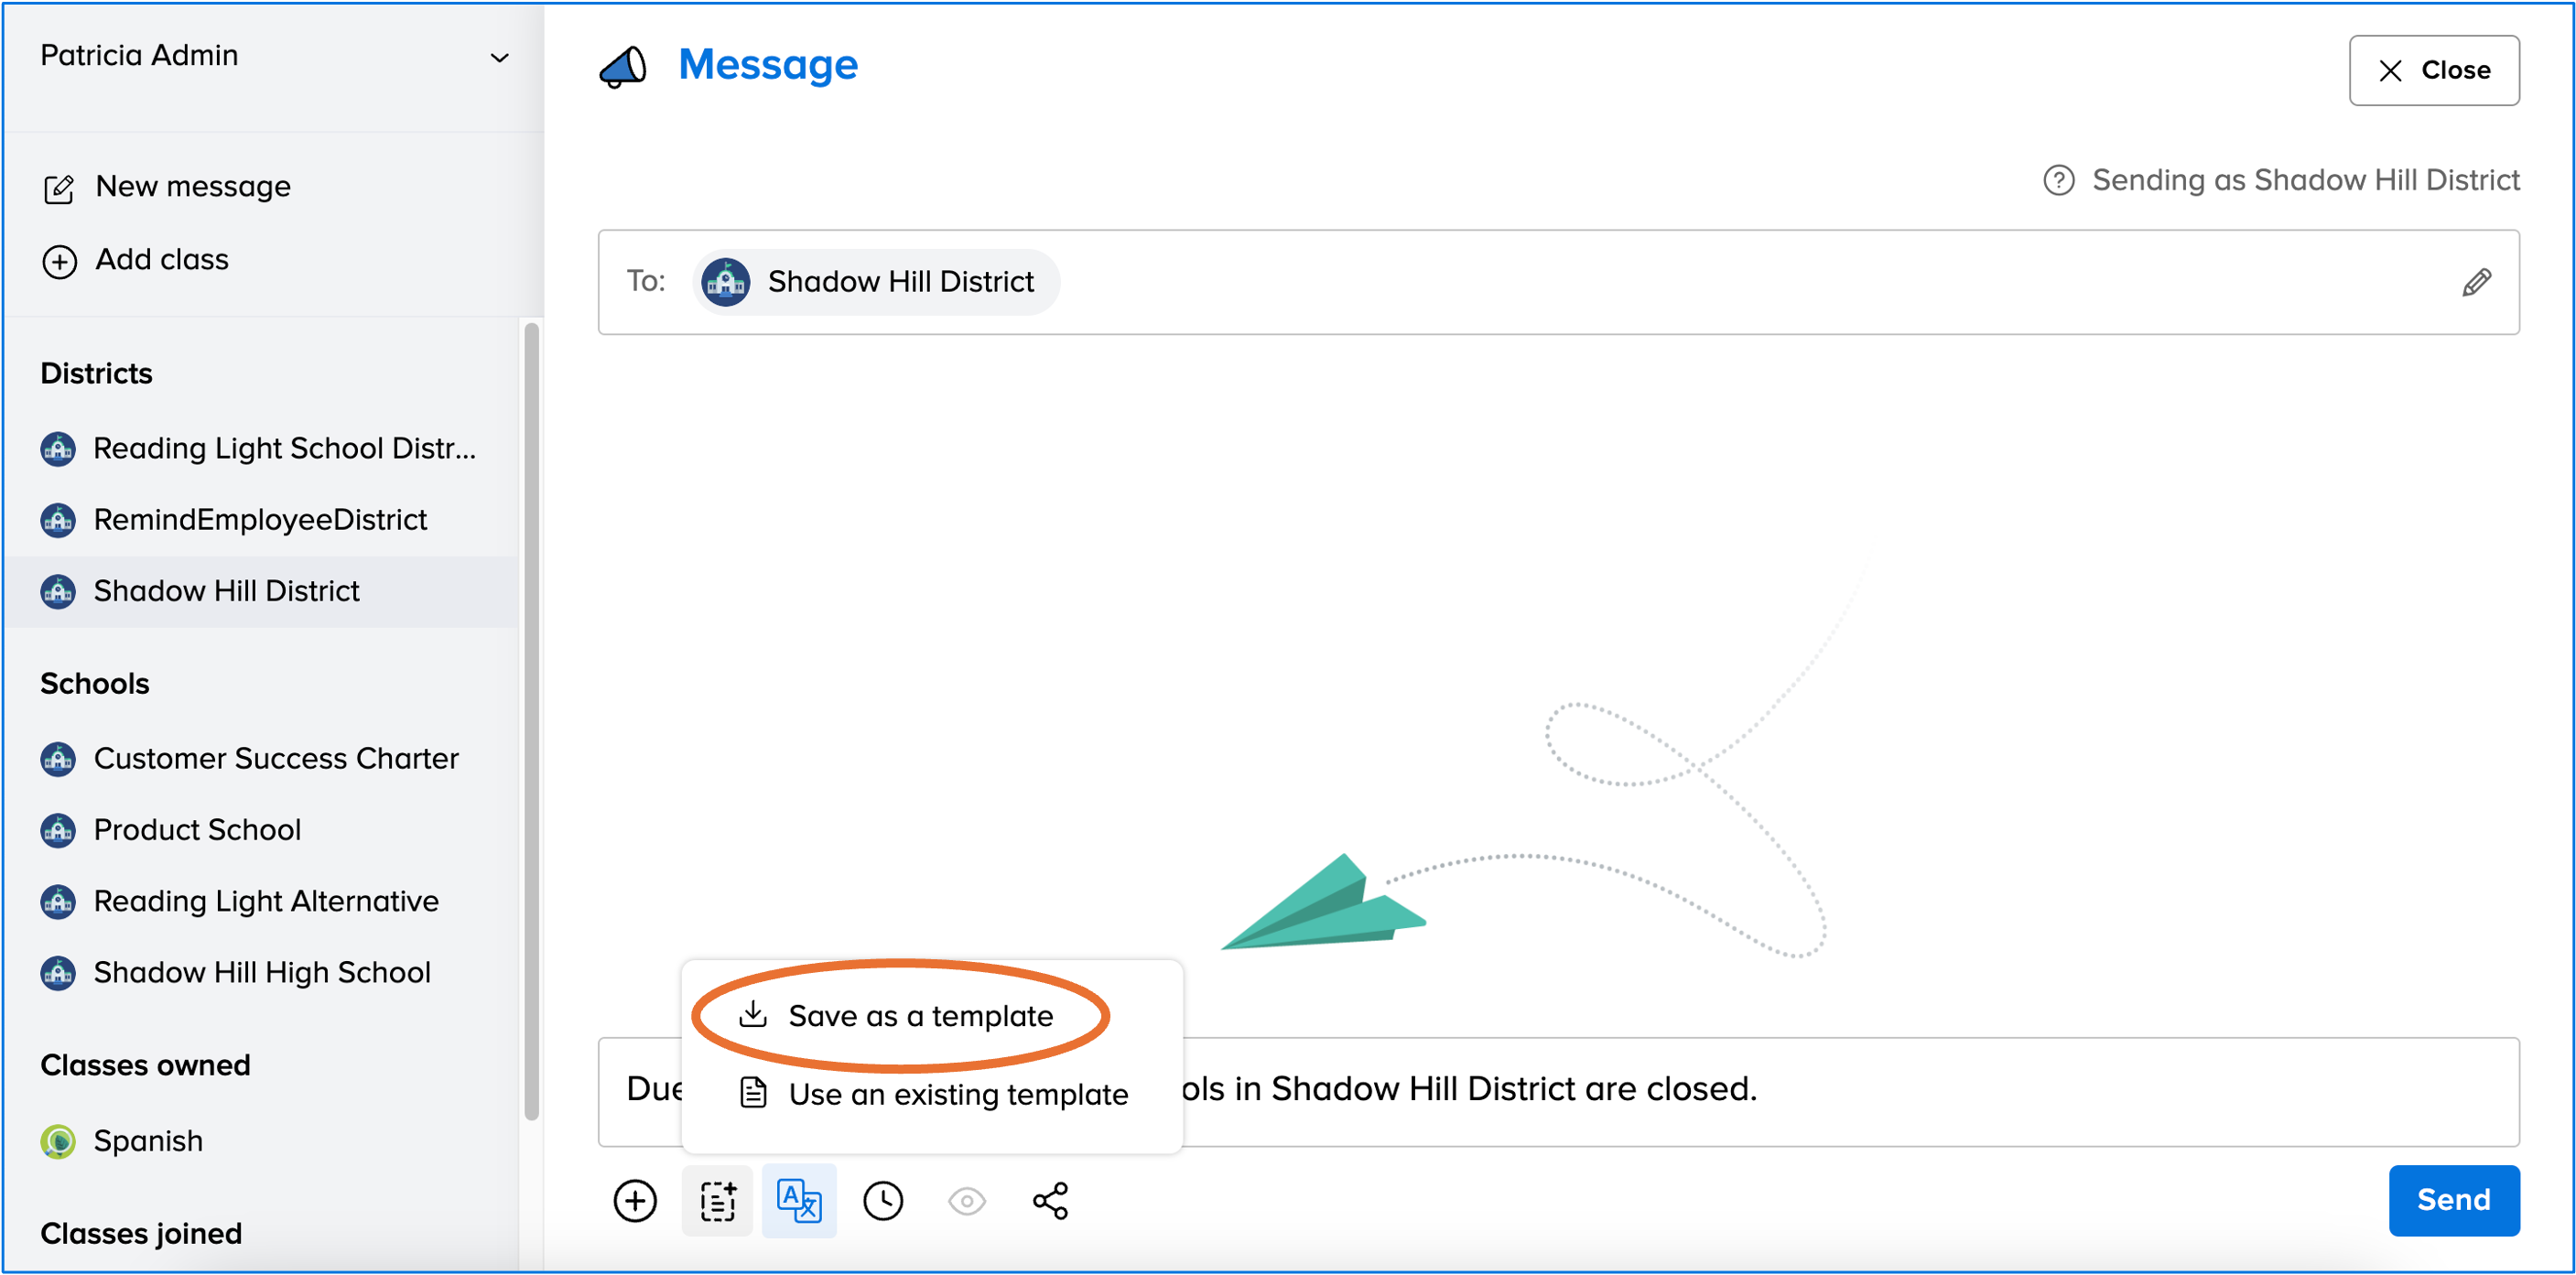Click into the message text field

1900,1090
